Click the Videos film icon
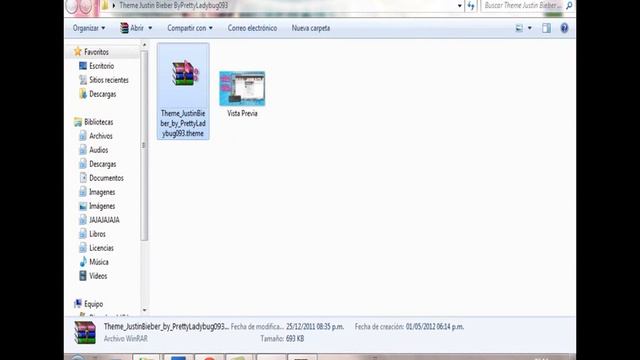The image size is (640, 360). coord(83,276)
